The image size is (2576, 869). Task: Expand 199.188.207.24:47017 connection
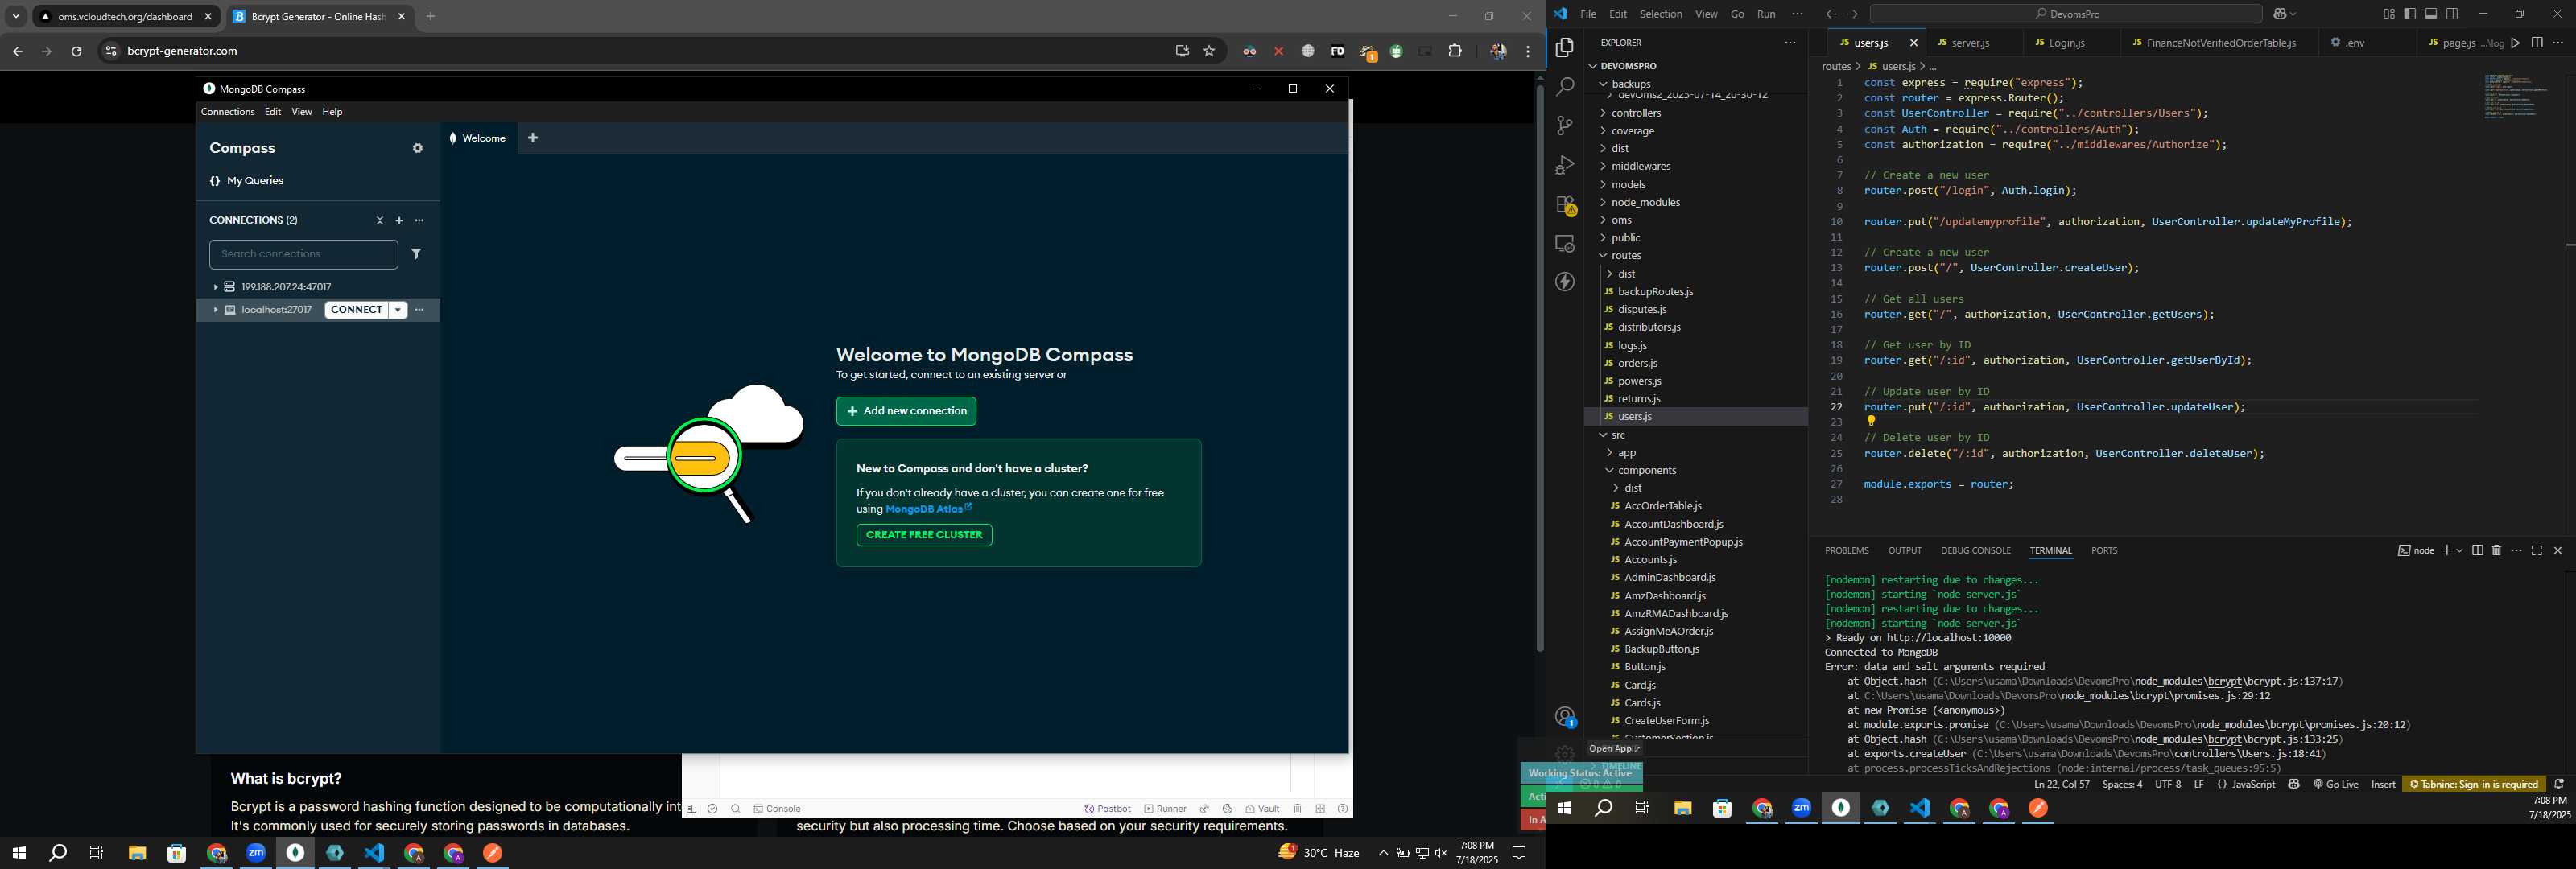[215, 287]
